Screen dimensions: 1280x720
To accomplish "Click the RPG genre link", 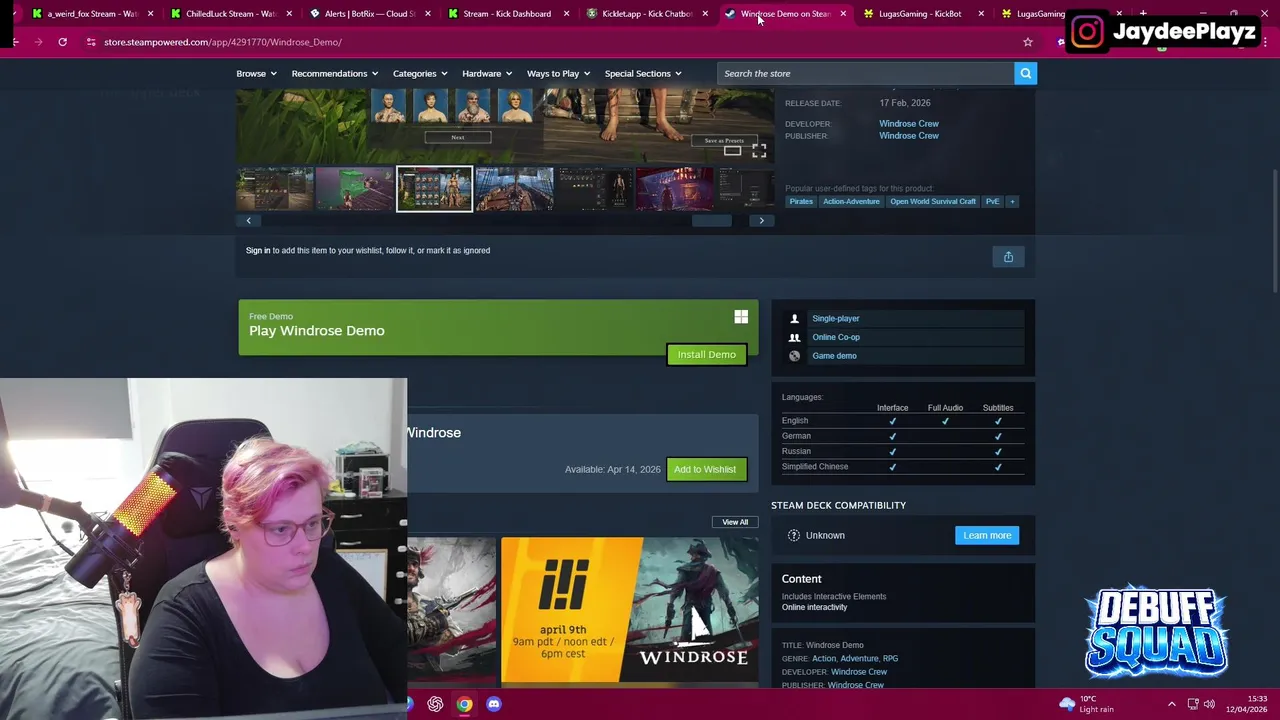I will click(890, 658).
